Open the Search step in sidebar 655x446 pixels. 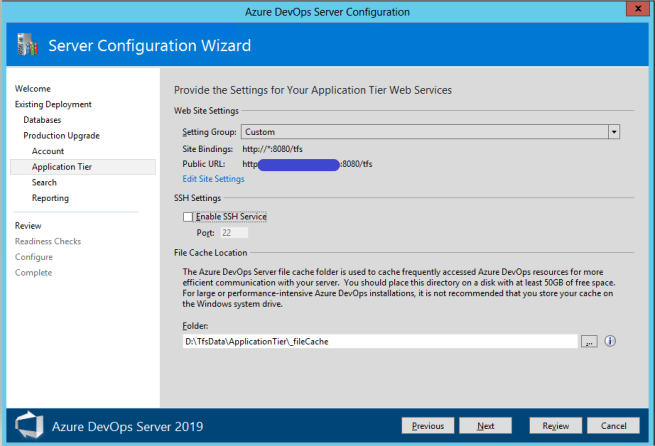[44, 182]
